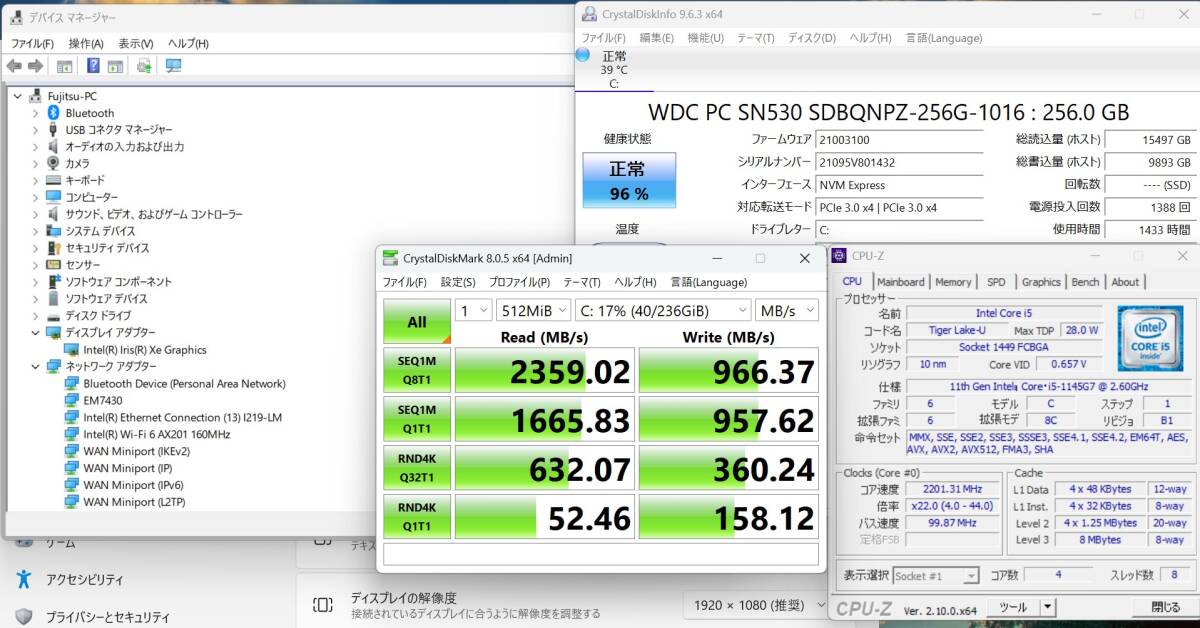Run the SEQ1M Q8T1 test button
The height and width of the screenshot is (628, 1200).
417,370
